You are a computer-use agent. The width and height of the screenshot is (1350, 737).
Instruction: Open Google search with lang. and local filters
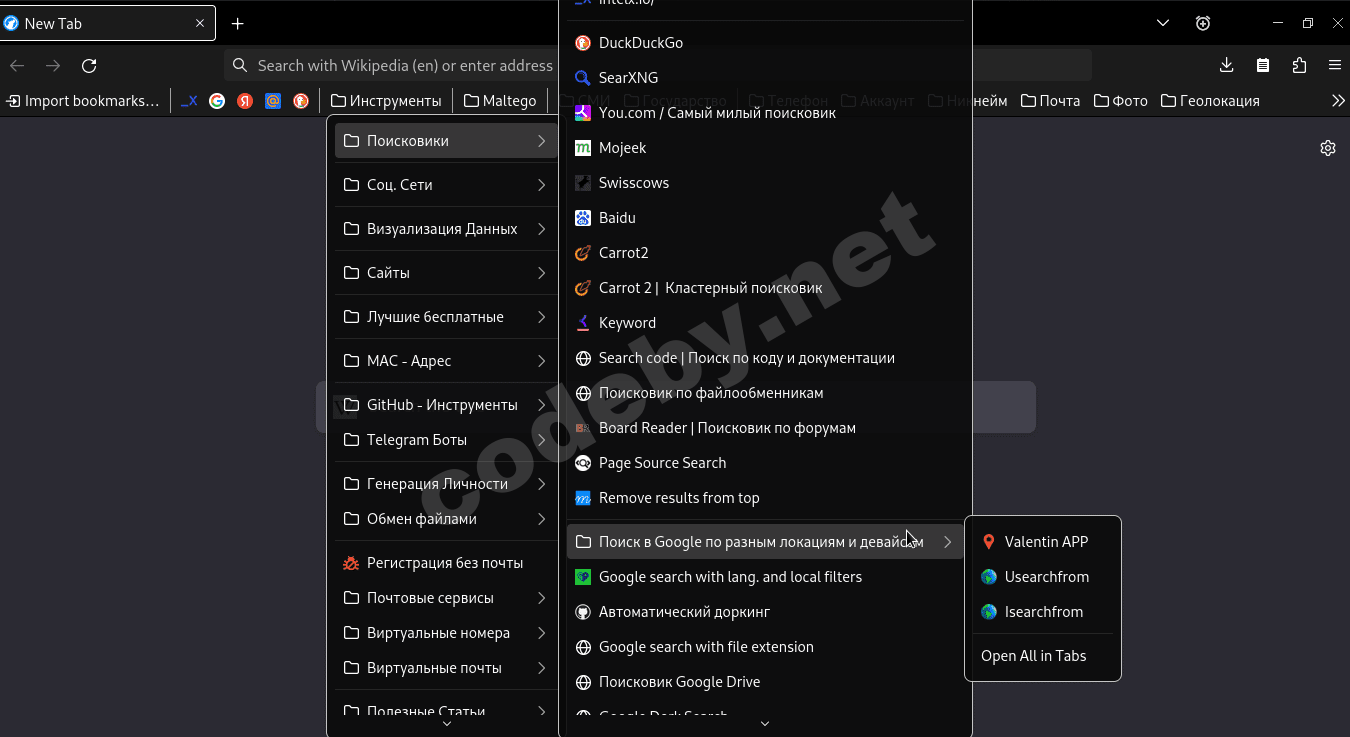pyautogui.click(x=765, y=577)
